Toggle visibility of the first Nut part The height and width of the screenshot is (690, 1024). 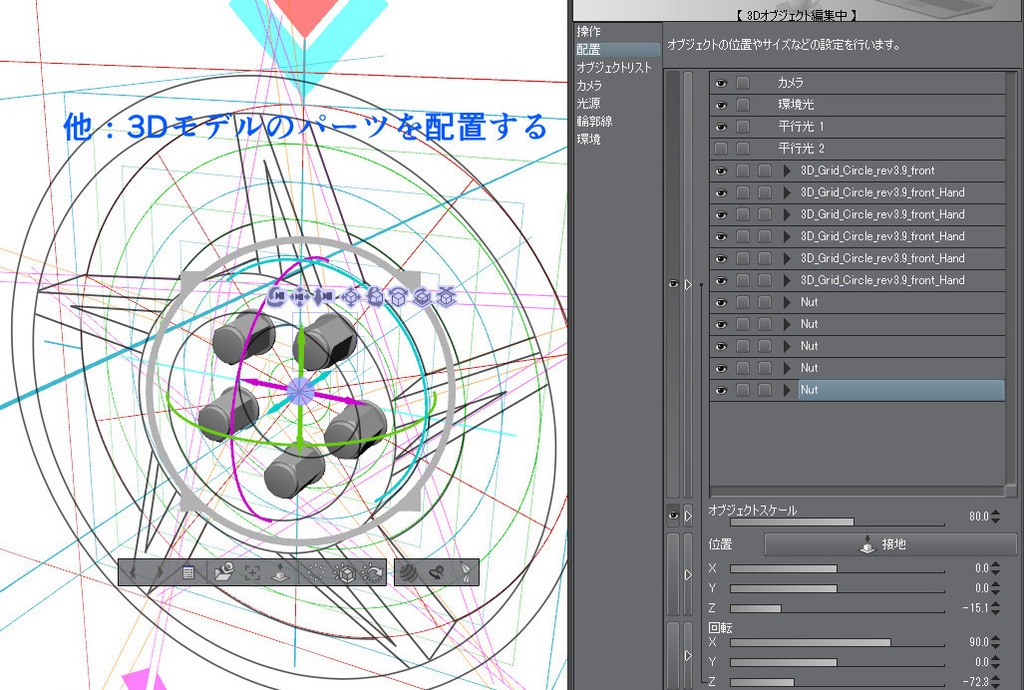coord(721,302)
